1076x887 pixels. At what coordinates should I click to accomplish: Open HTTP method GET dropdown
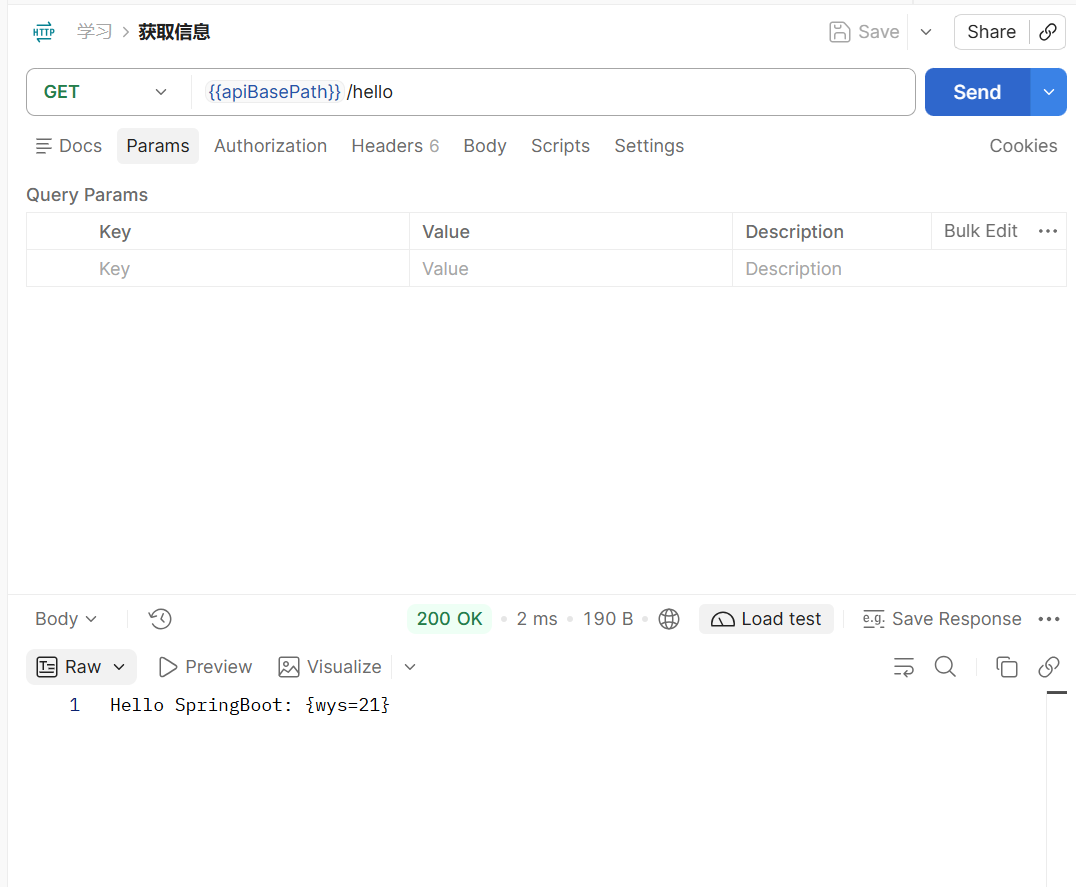point(106,92)
